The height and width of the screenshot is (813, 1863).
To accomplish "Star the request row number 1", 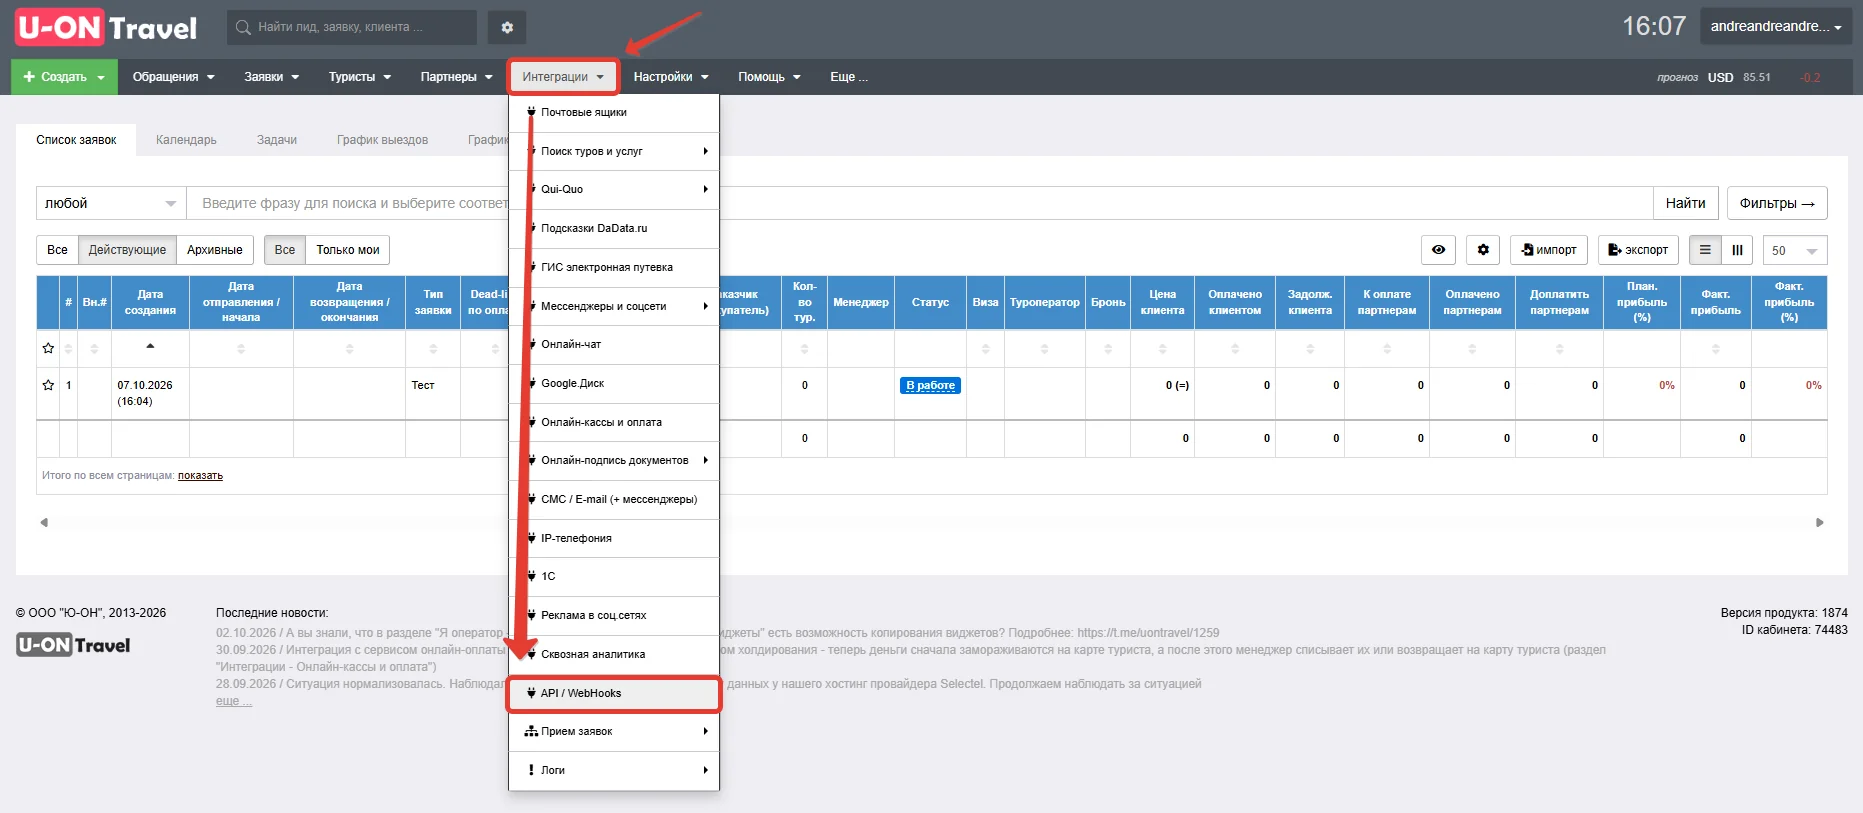I will (48, 385).
